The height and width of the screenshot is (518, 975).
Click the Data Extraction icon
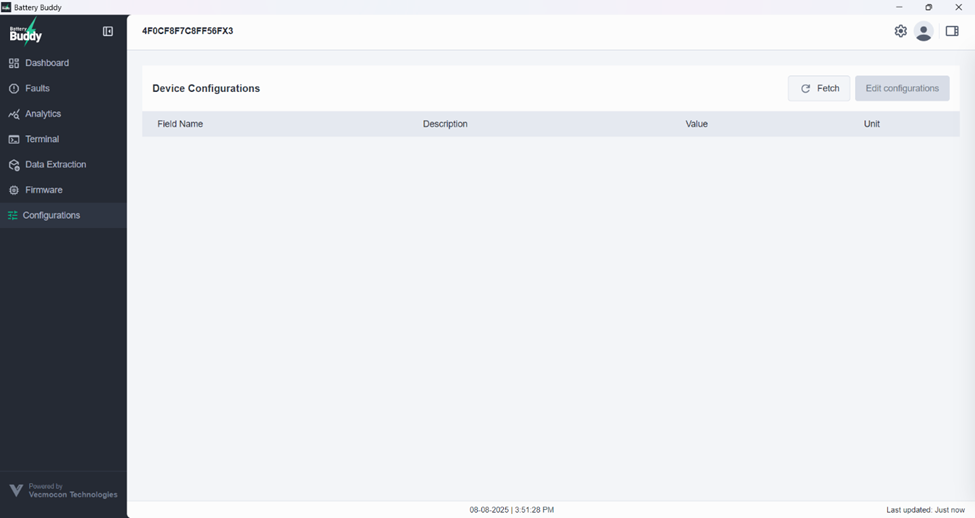click(x=14, y=165)
